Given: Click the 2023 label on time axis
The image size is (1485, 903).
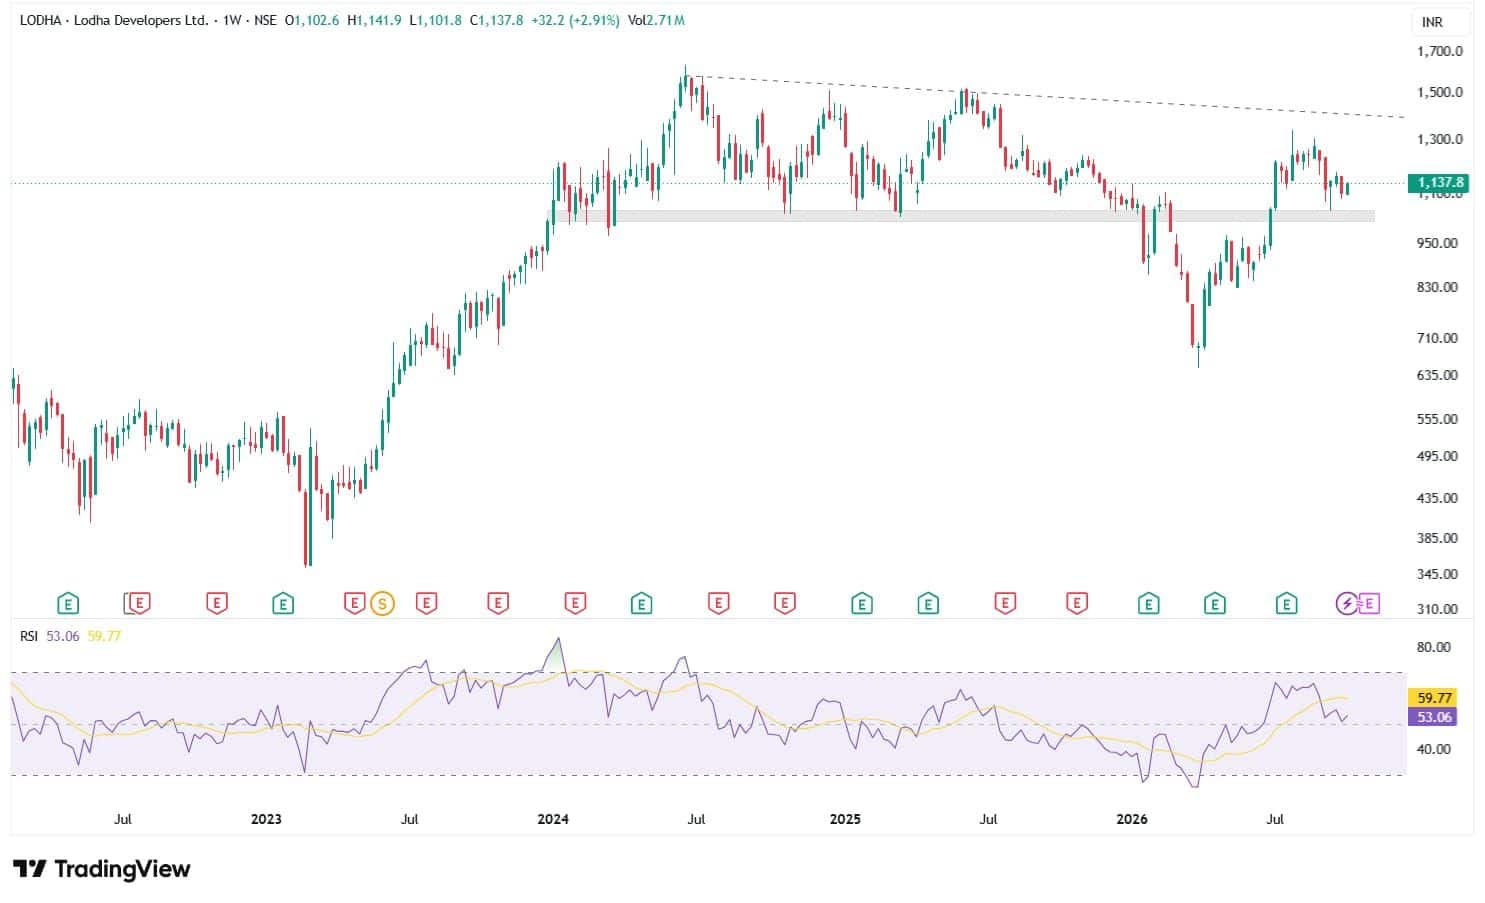Looking at the screenshot, I should (x=266, y=819).
